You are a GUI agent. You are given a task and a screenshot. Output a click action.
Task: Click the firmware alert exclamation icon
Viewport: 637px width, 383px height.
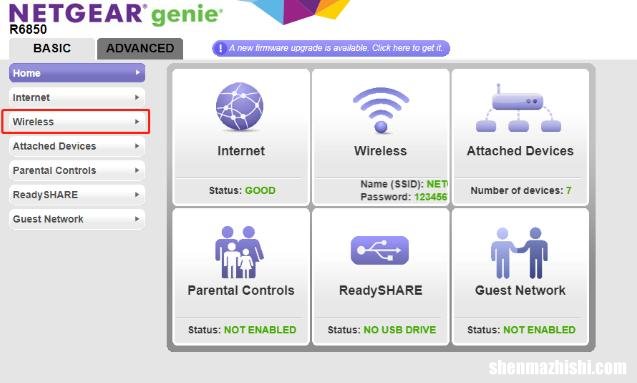220,48
